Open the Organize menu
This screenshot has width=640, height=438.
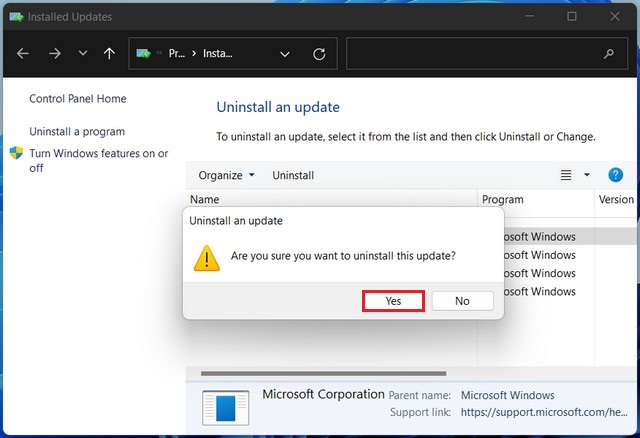[x=226, y=175]
